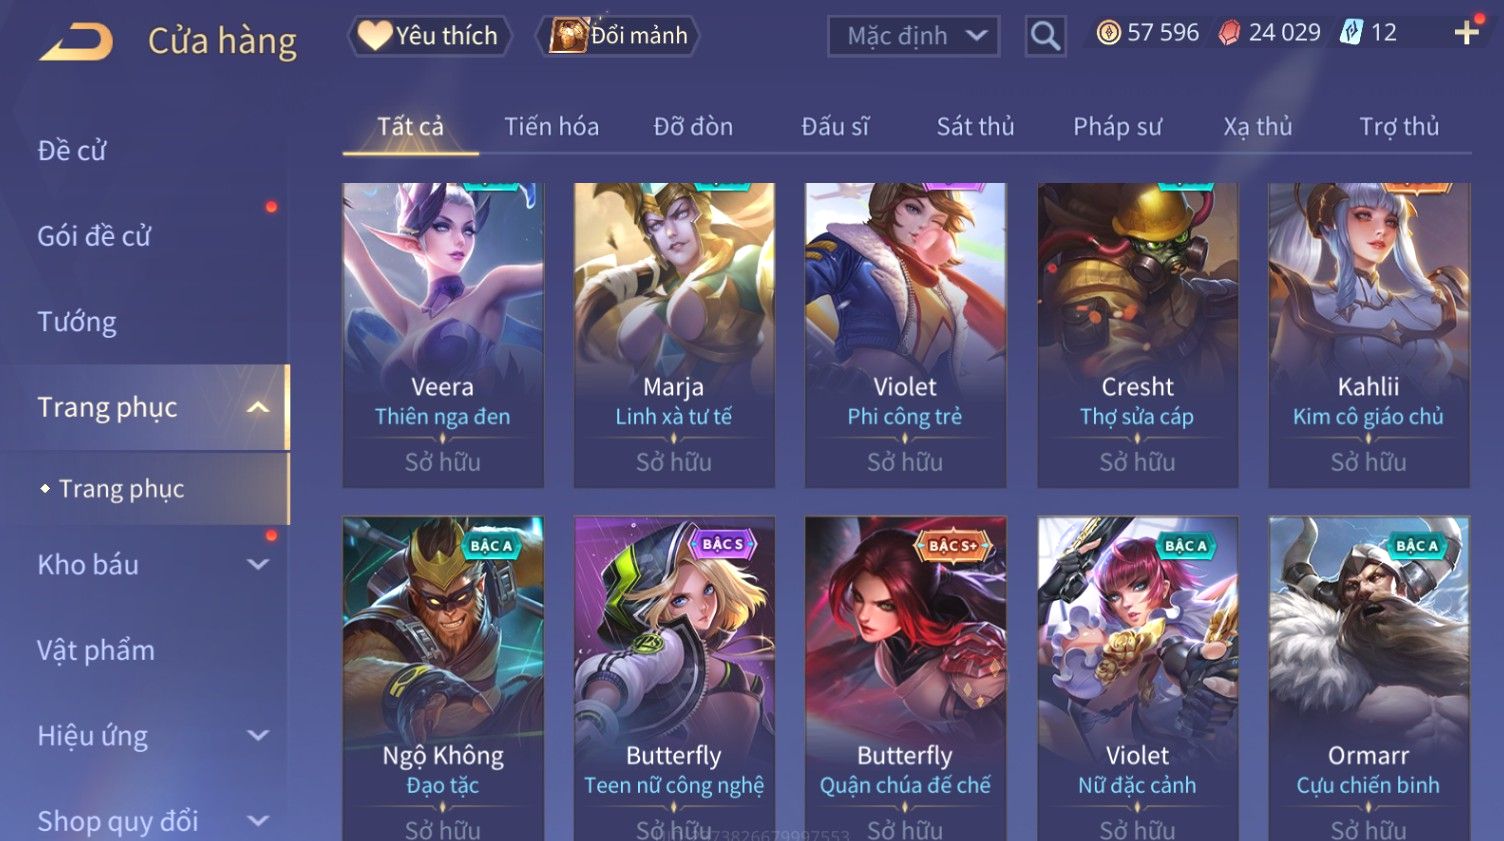Tap the blue voucher ticket icon
1504x841 pixels.
(x=1351, y=33)
